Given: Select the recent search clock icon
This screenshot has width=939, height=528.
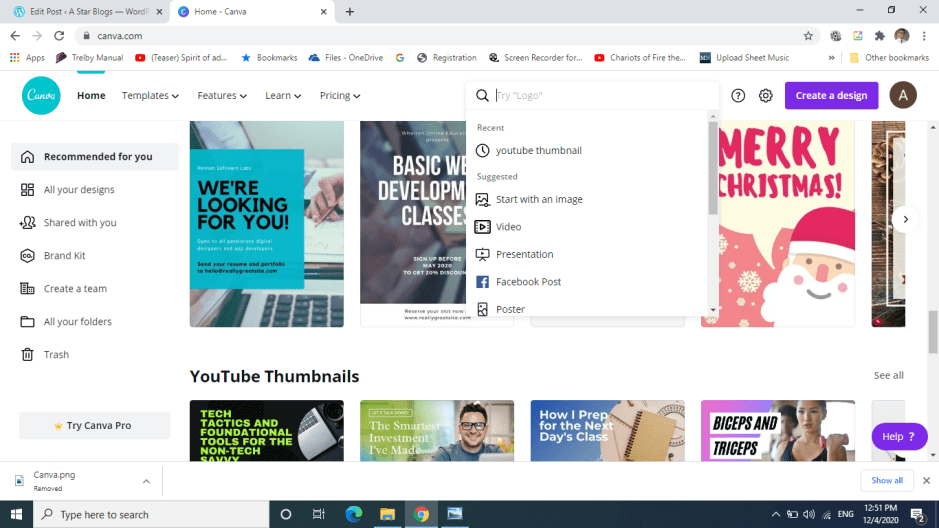Looking at the screenshot, I should 482,150.
